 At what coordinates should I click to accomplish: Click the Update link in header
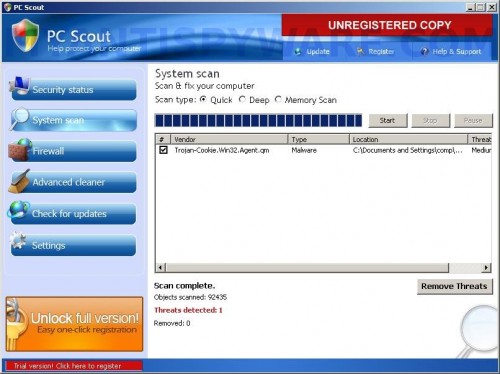click(318, 51)
